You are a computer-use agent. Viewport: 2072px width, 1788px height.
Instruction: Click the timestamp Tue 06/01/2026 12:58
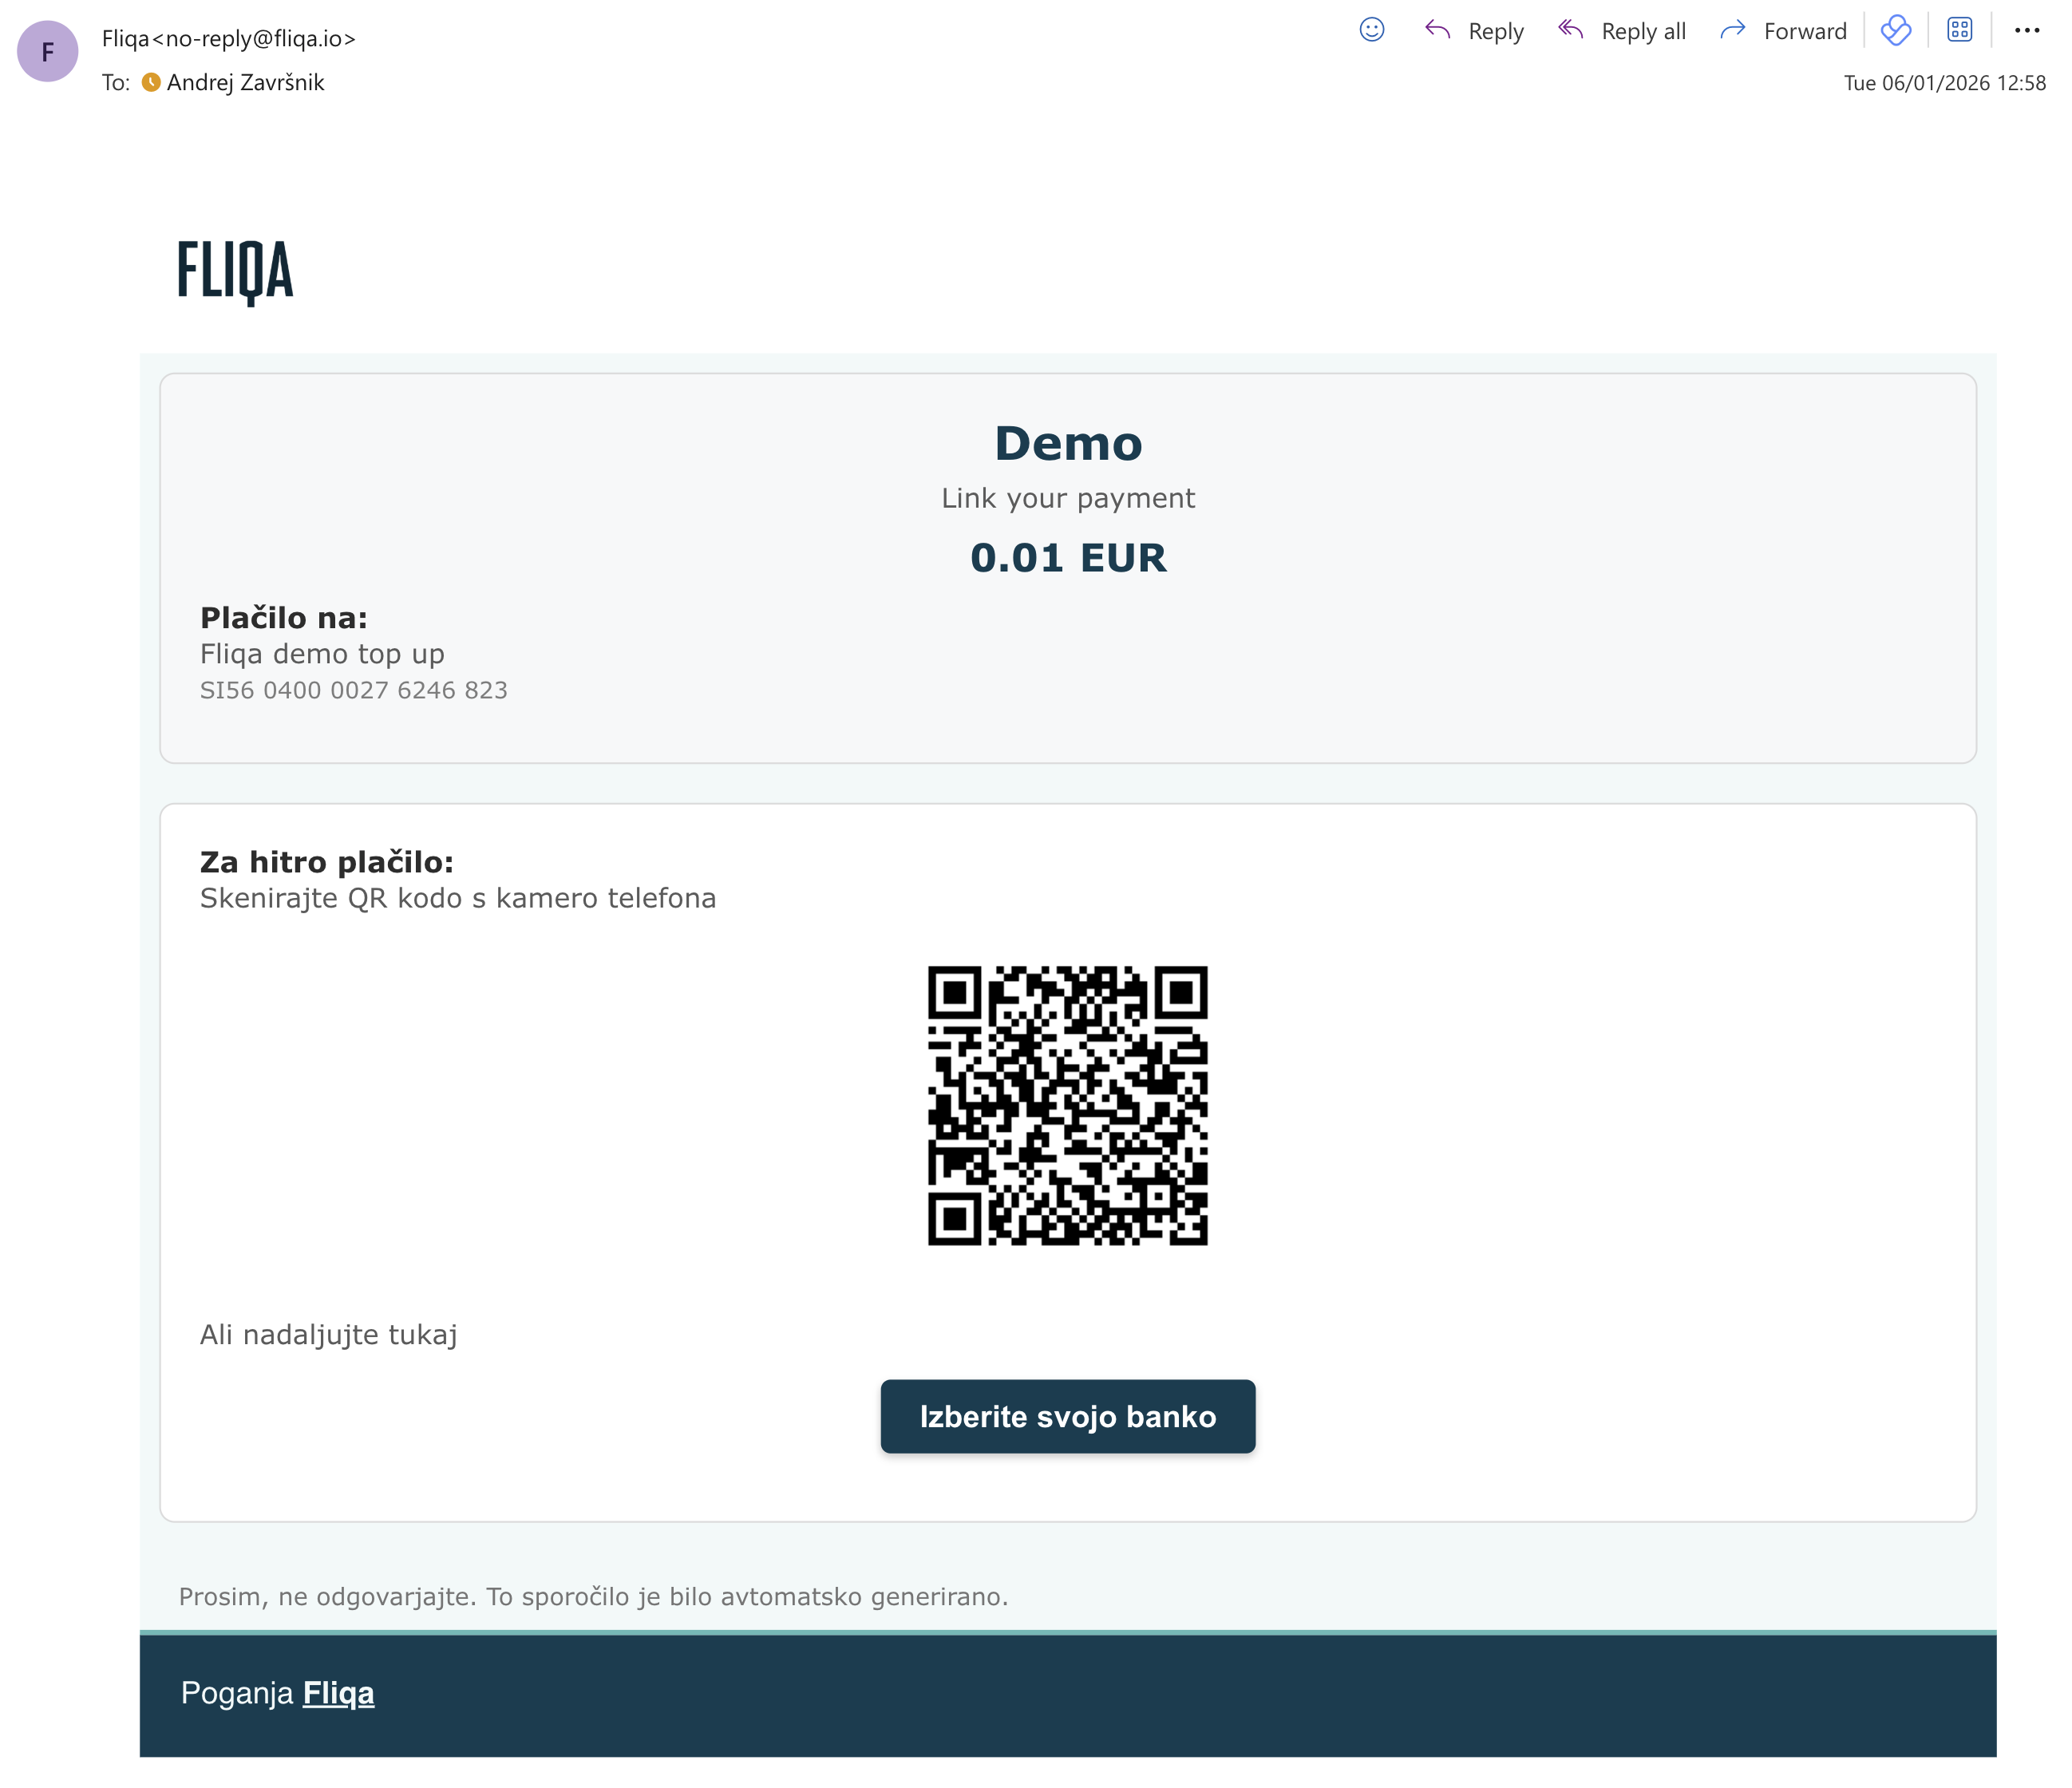[1944, 83]
